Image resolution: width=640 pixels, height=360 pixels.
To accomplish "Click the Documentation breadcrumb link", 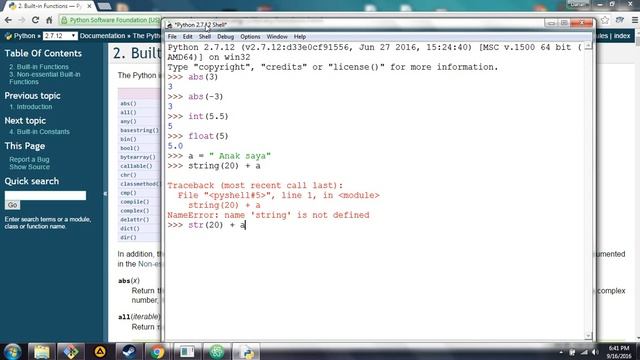I will click(x=102, y=36).
